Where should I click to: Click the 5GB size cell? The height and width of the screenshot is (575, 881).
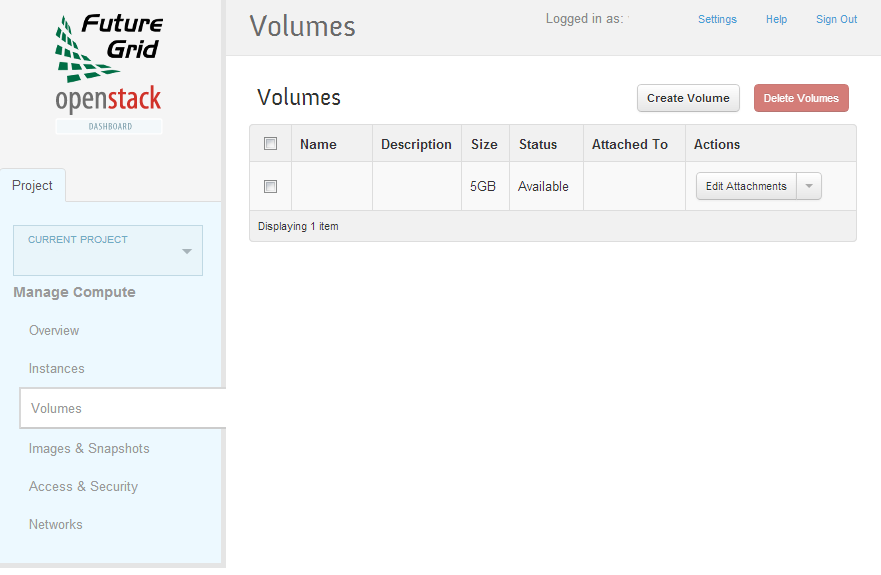(x=483, y=187)
